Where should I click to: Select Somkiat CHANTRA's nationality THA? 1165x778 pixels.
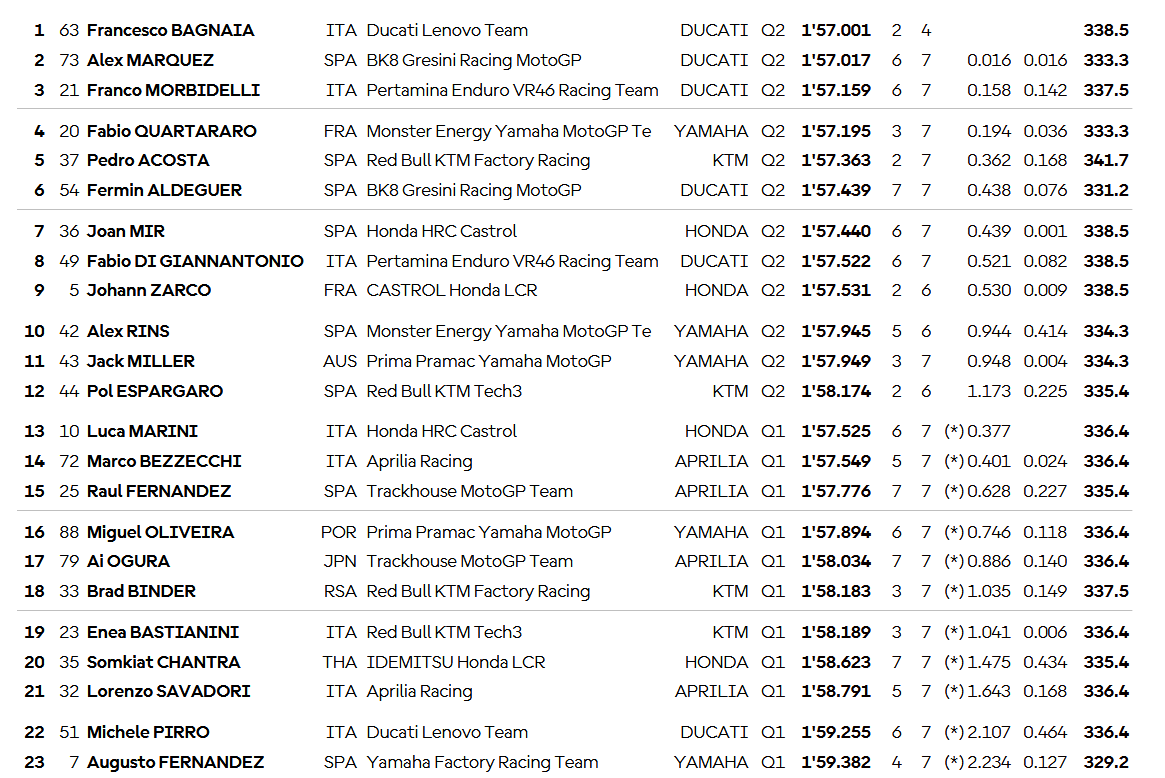click(x=340, y=662)
